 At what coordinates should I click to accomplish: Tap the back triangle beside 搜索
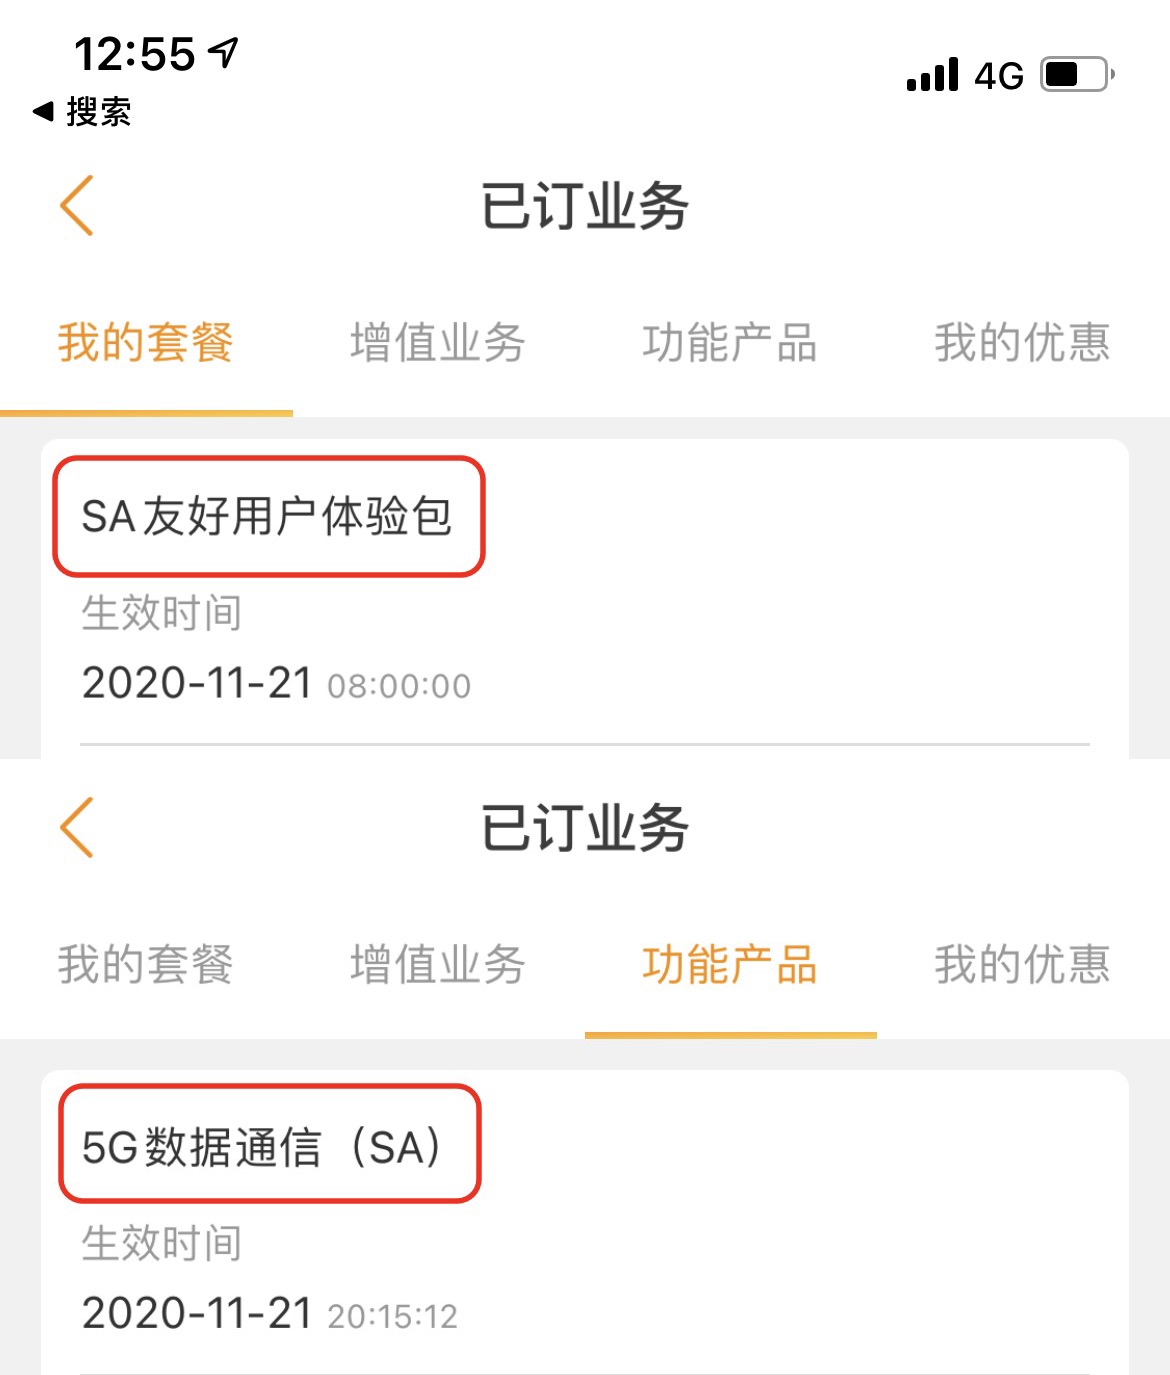coord(43,111)
